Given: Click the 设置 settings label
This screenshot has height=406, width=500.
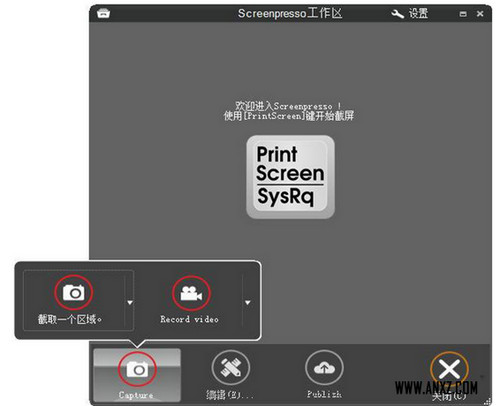Looking at the screenshot, I should point(418,14).
